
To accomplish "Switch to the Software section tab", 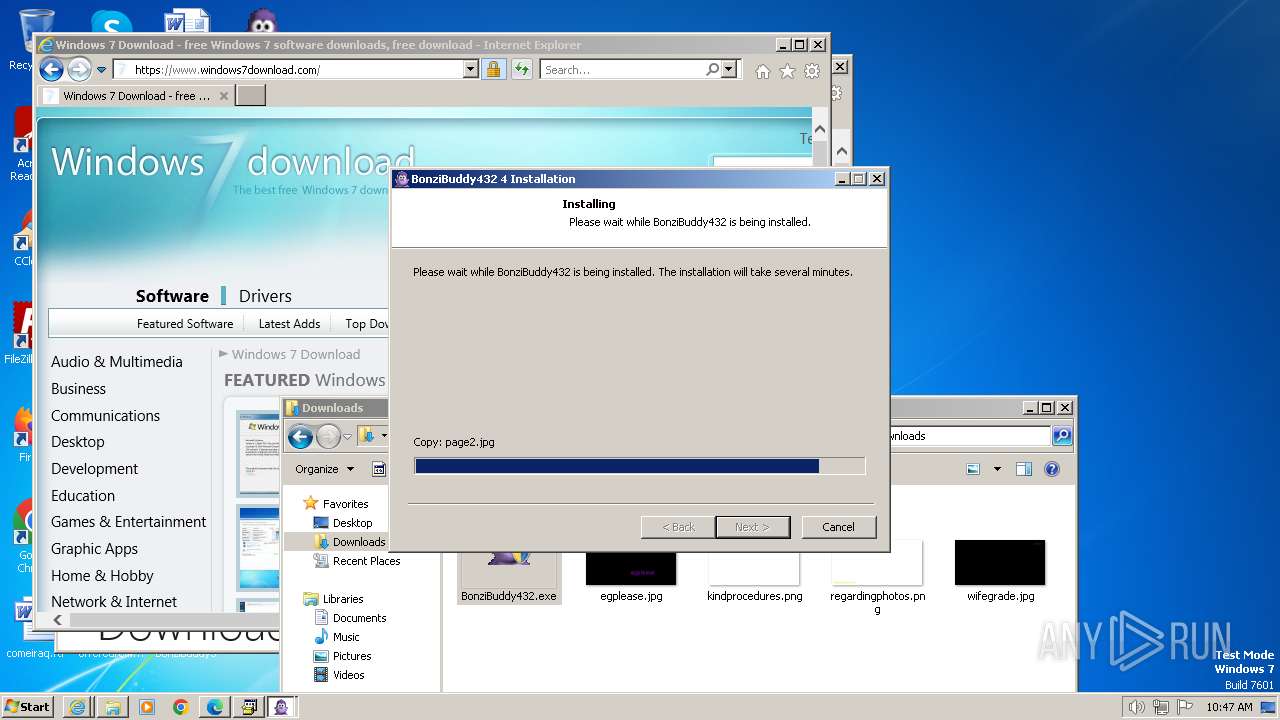I will tap(172, 296).
